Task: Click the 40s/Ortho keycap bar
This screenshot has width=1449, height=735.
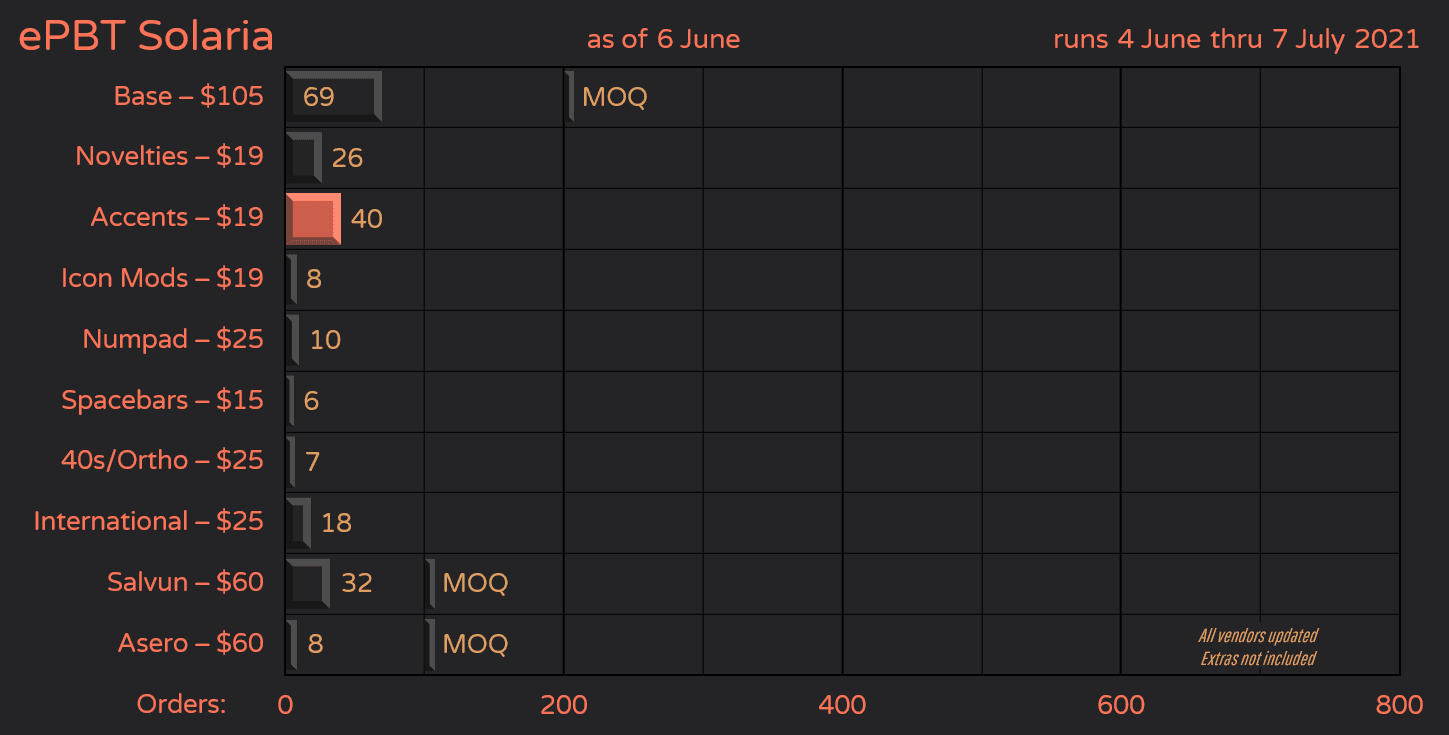Action: click(290, 461)
